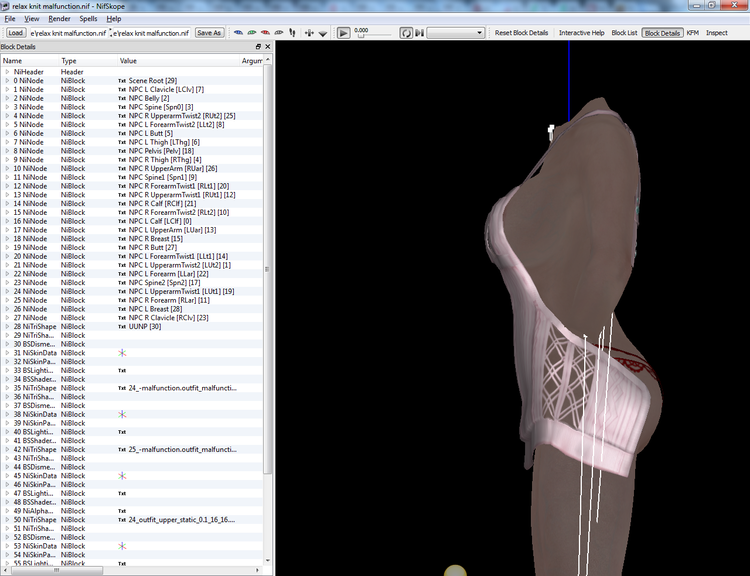Click the walk view footprint icon
Screen dimensions: 750x576
pos(292,33)
